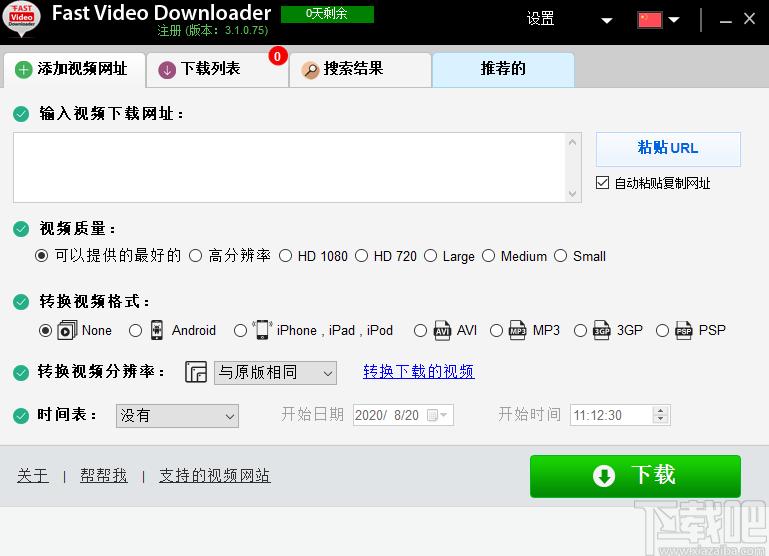The image size is (769, 556).
Task: Choose PSP conversion format radio
Action: coord(663,330)
